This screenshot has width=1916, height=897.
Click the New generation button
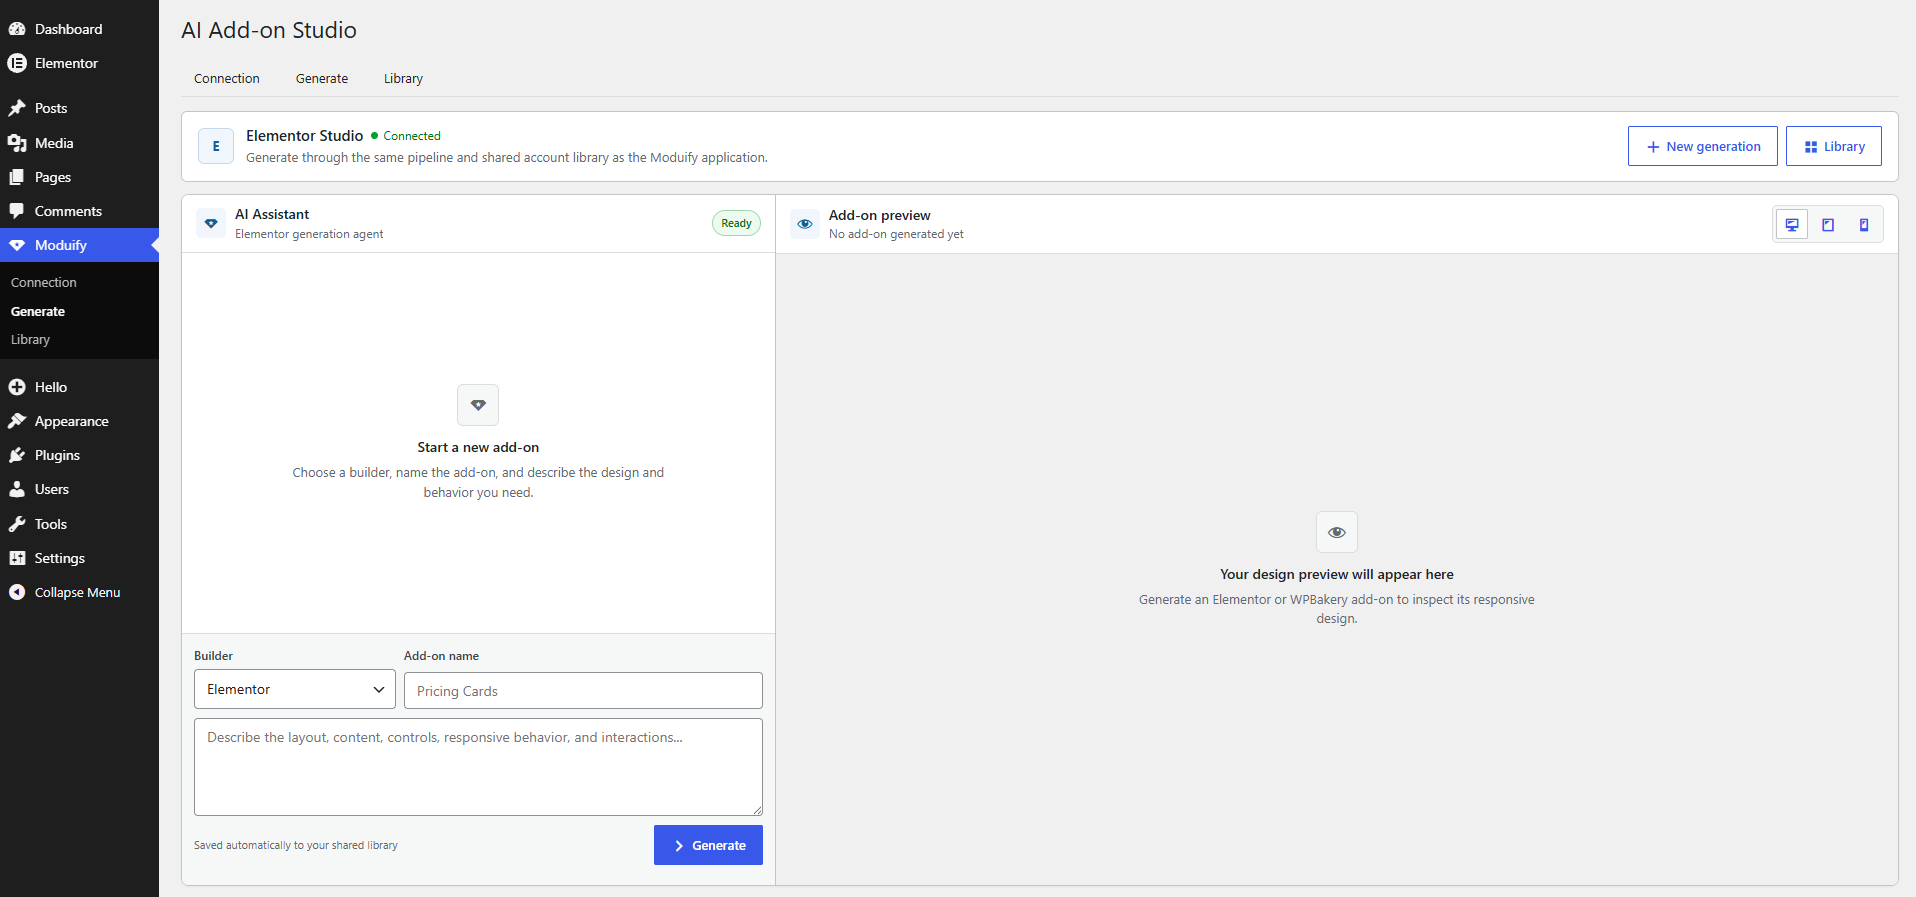1703,146
